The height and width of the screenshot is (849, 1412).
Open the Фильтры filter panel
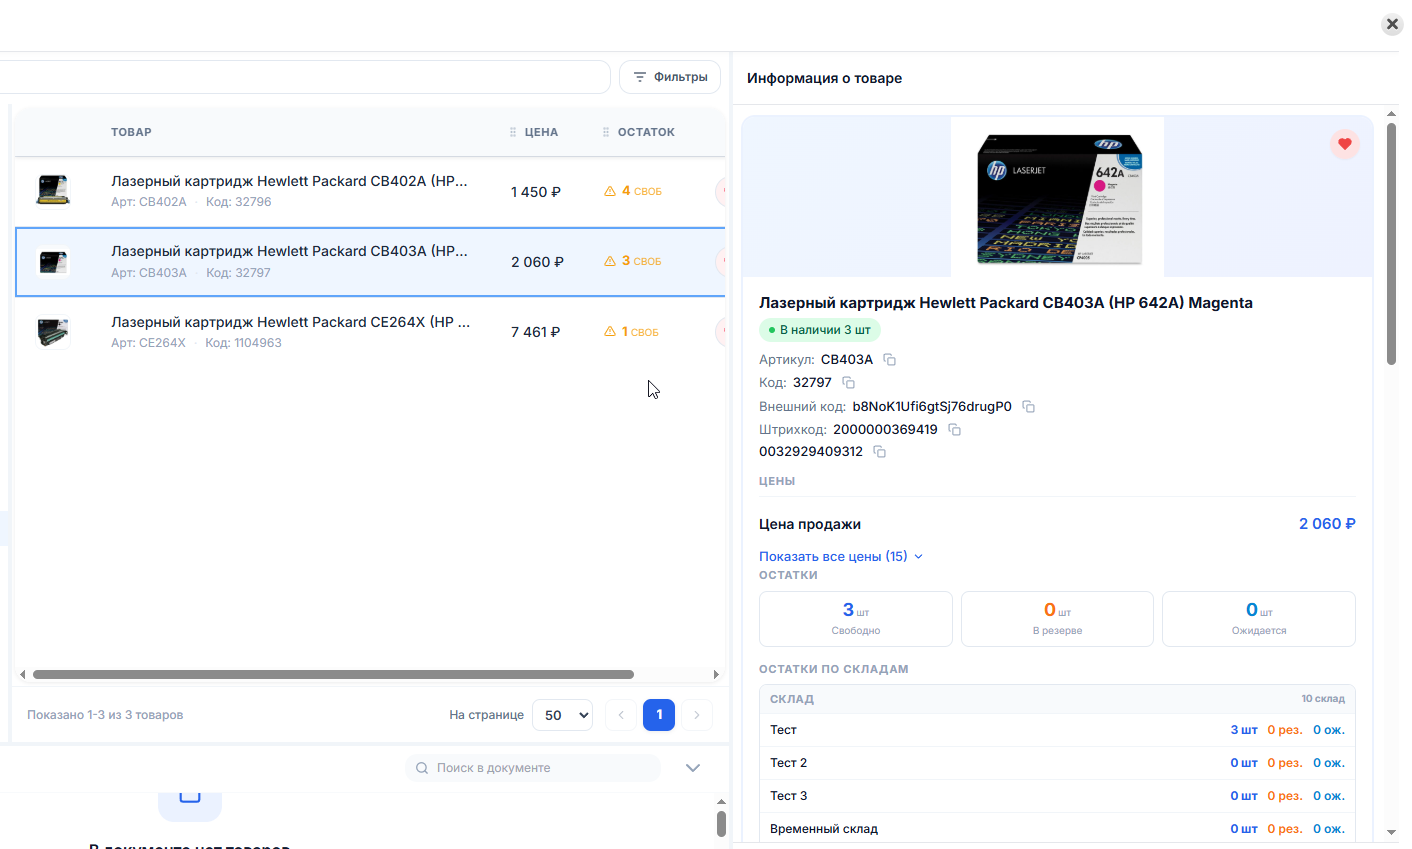point(670,77)
